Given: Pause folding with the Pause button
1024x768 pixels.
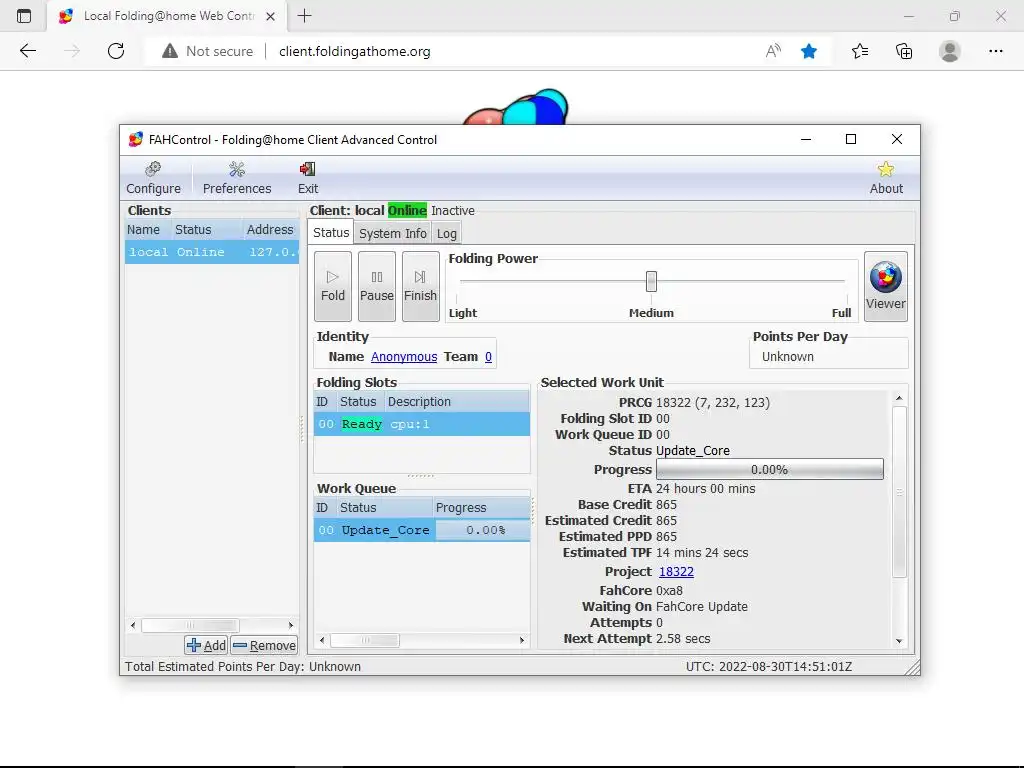Looking at the screenshot, I should click(377, 286).
